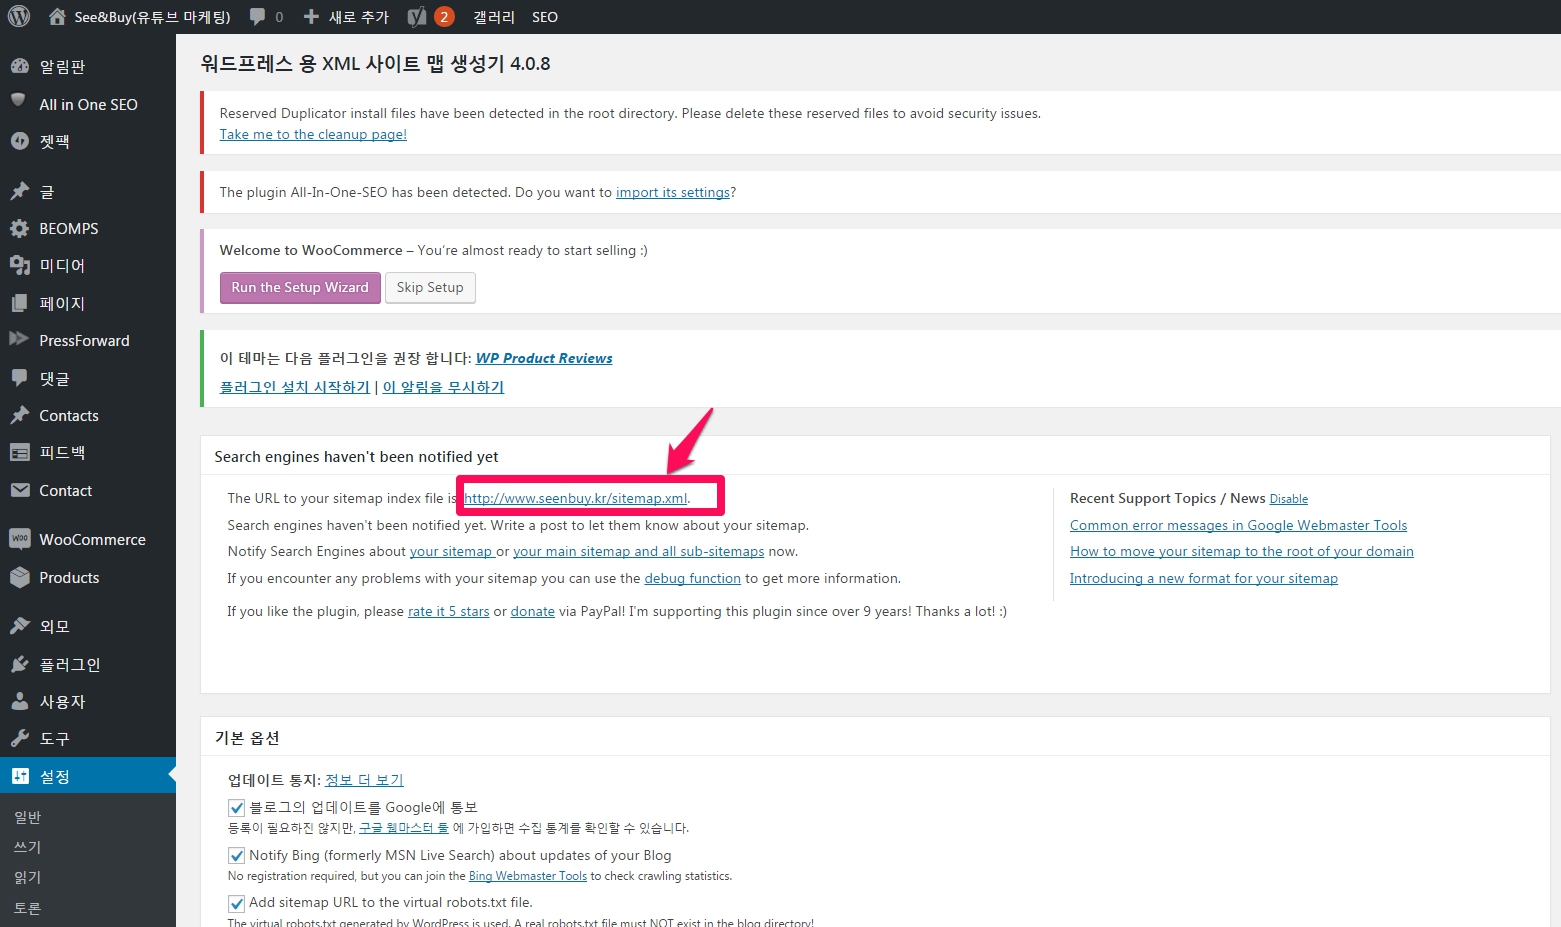The width and height of the screenshot is (1561, 927).
Task: Select 일반 in the settings submenu
Action: click(28, 817)
